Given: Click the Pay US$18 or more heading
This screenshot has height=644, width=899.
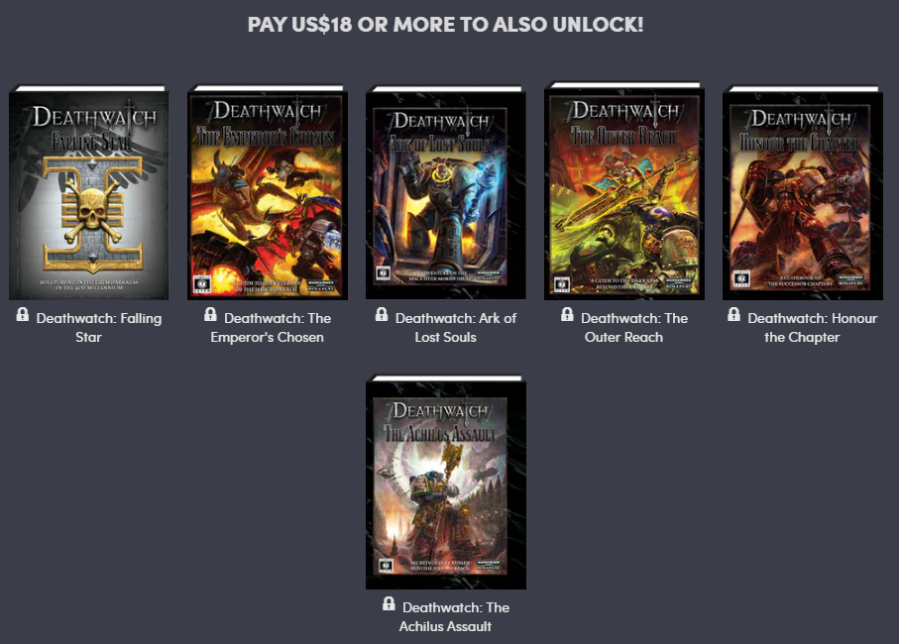Looking at the screenshot, I should pos(445,25).
